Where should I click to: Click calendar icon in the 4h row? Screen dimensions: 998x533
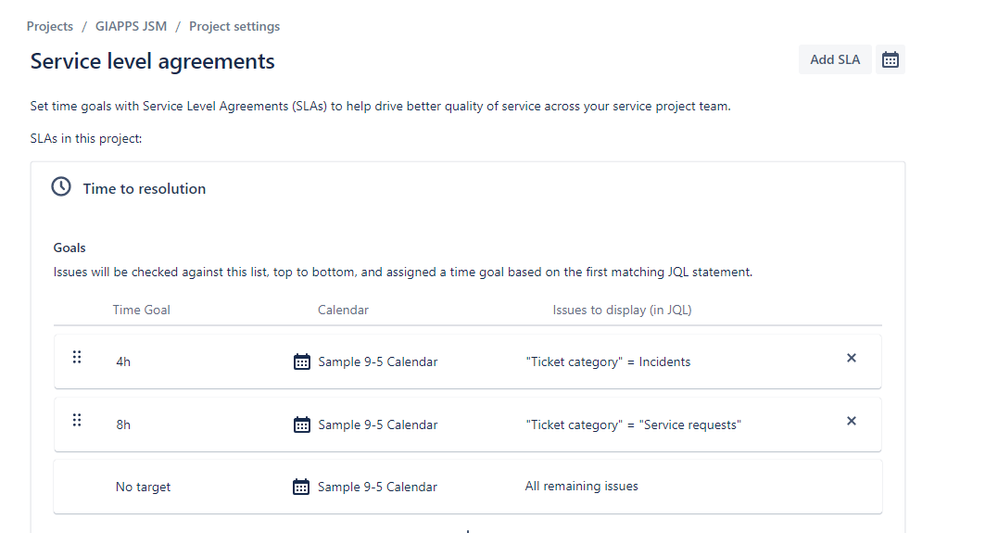click(x=302, y=362)
